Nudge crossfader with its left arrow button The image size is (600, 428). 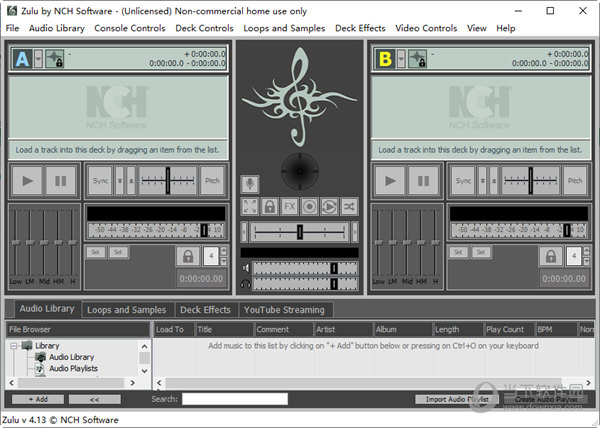244,232
